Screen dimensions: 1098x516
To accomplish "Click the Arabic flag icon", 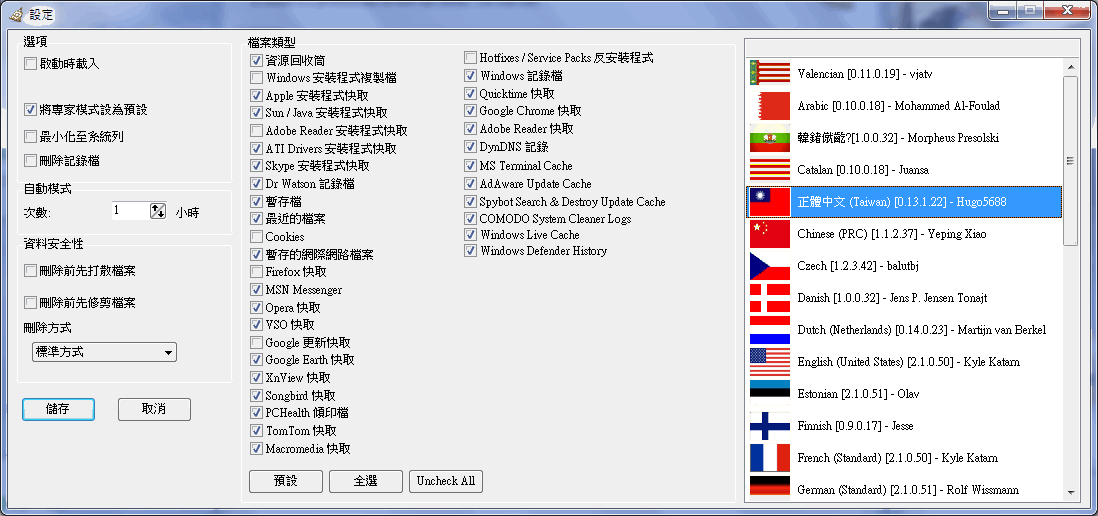I will pyautogui.click(x=770, y=106).
